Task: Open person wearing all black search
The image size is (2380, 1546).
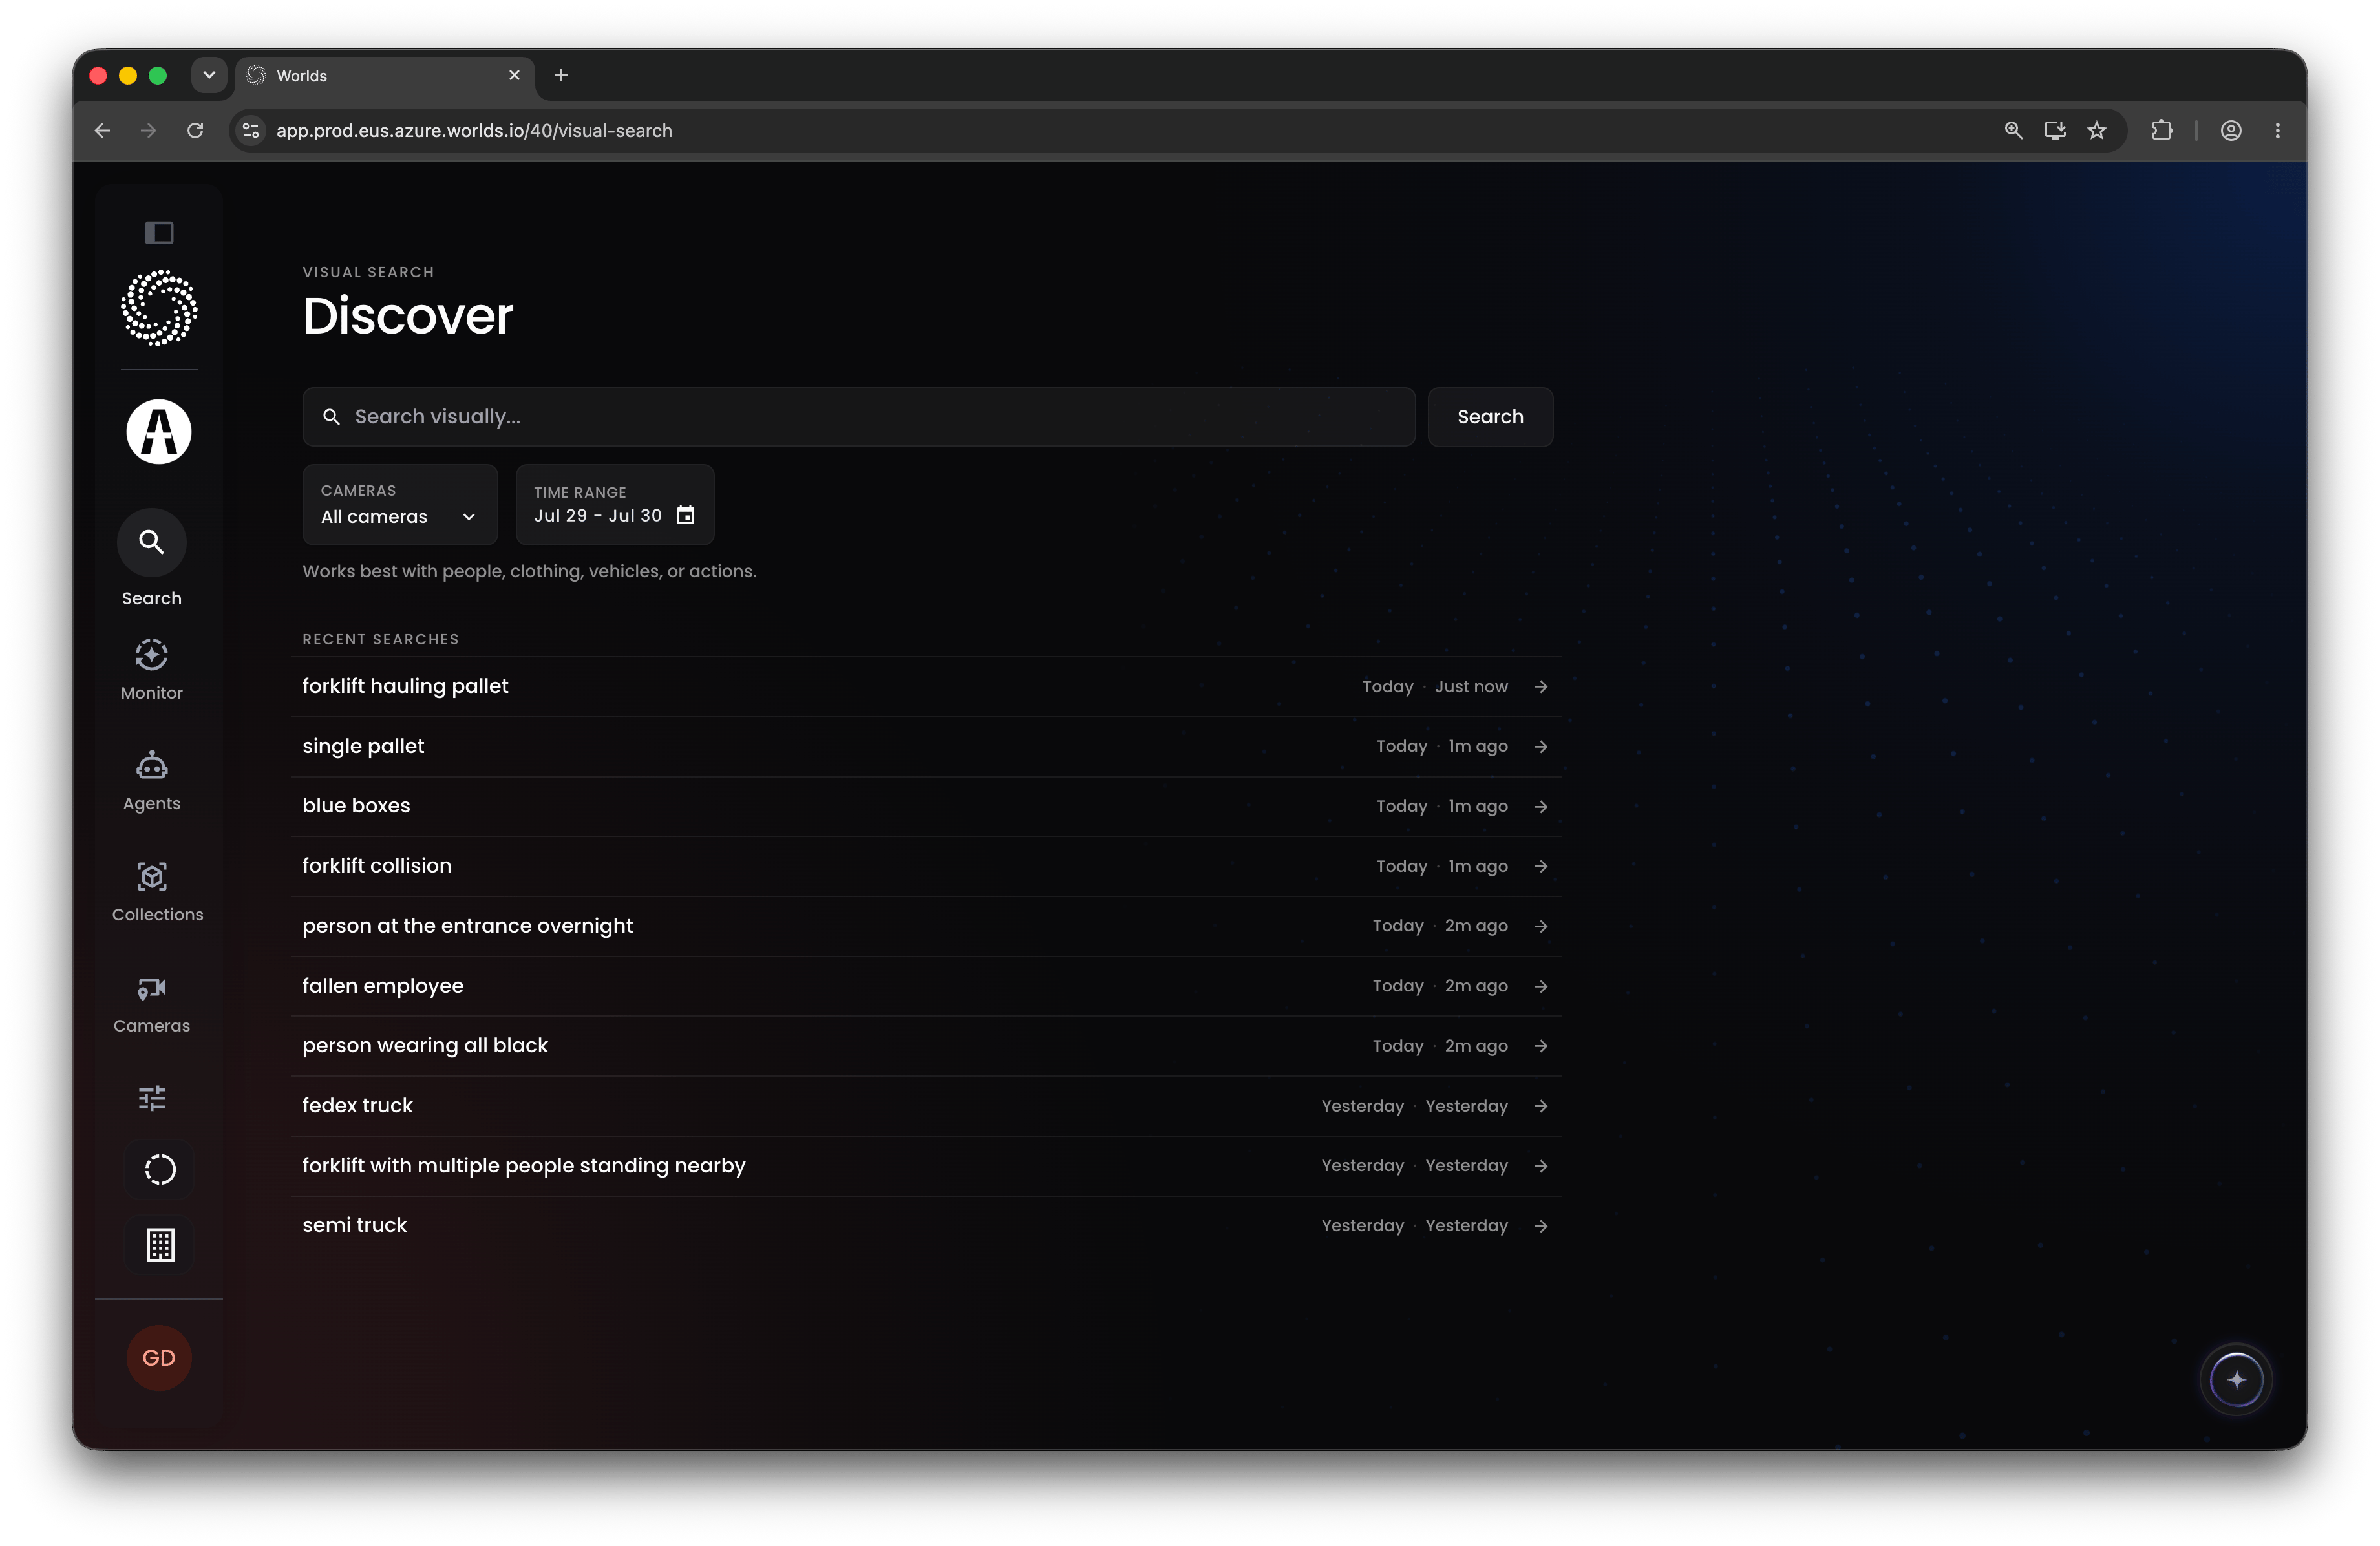Action: [926, 1046]
